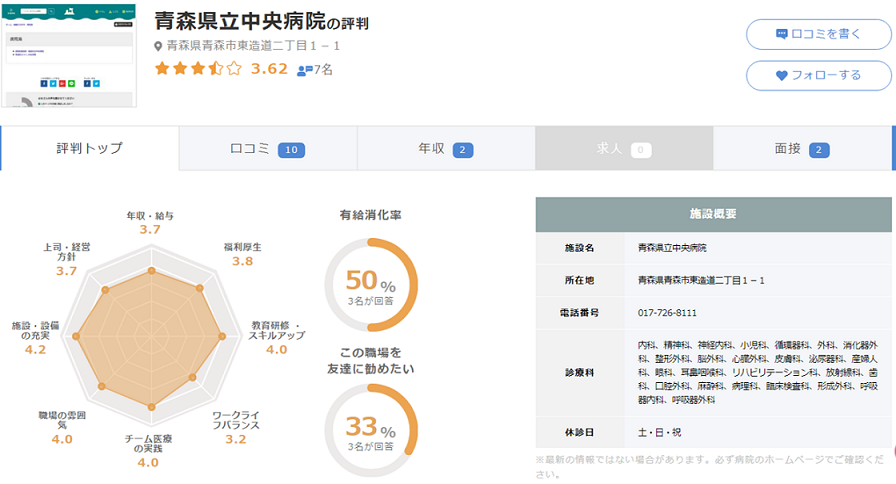Click the 口コミ count badge 10
Screen dimensions: 896x484
pyautogui.click(x=291, y=150)
